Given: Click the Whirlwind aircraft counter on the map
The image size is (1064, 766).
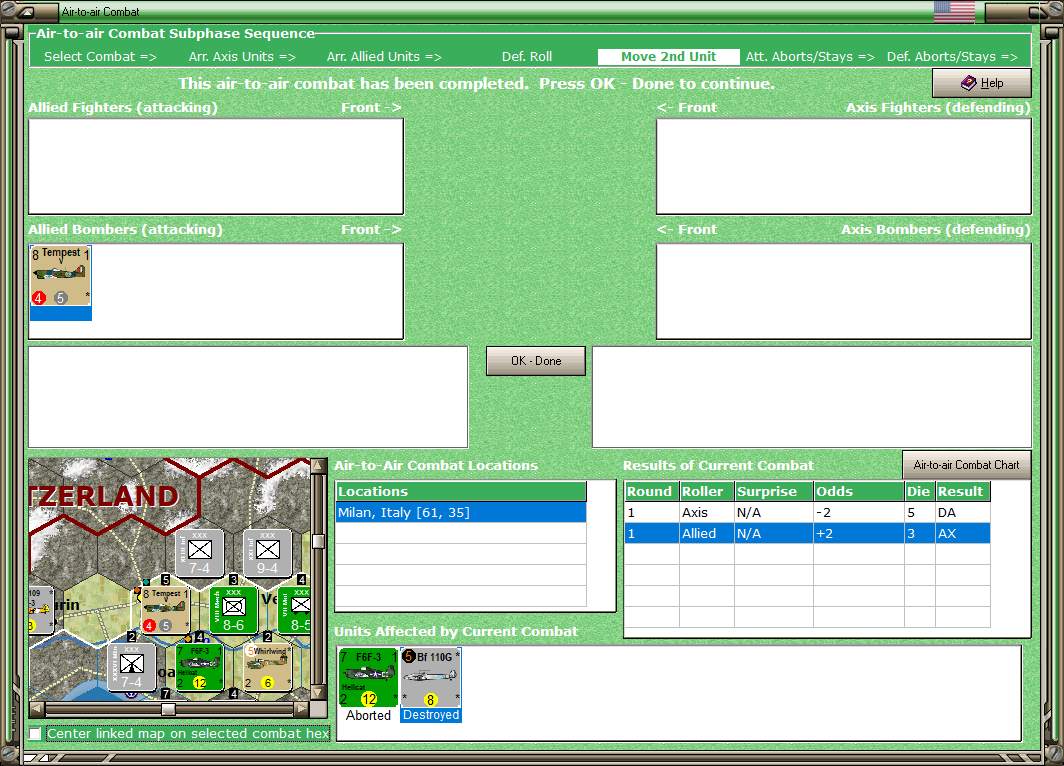Looking at the screenshot, I should tap(267, 668).
